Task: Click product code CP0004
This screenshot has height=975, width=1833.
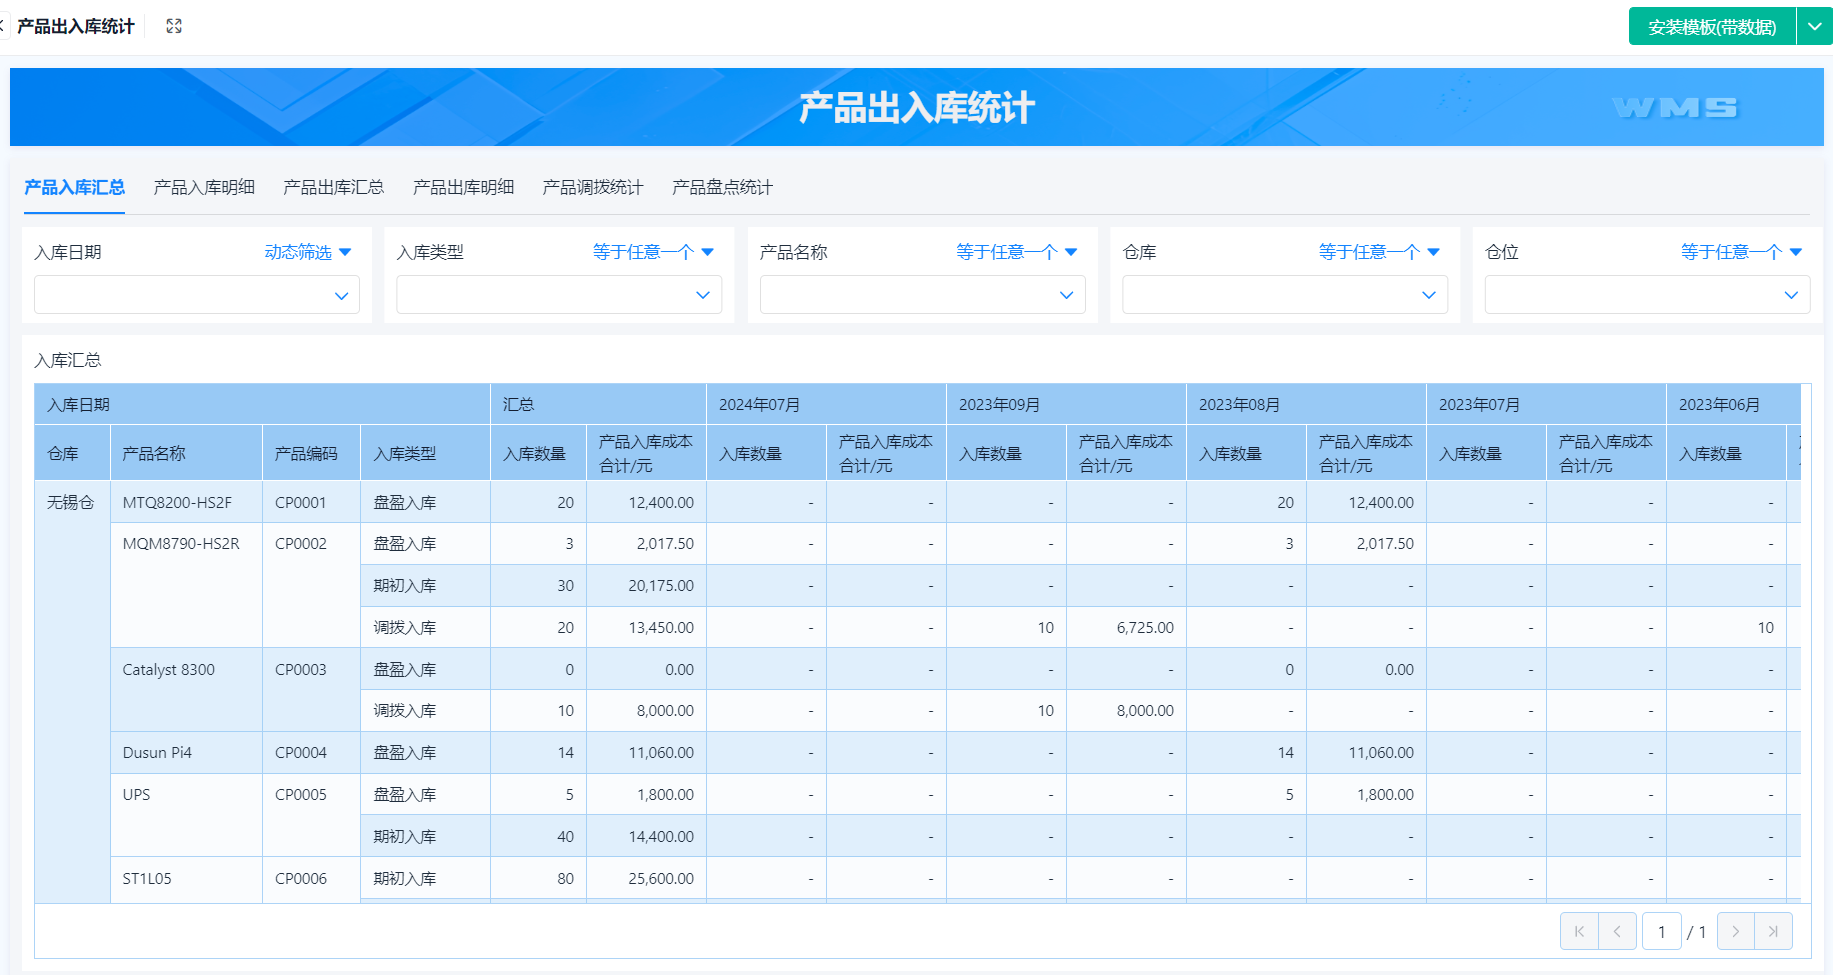Action: pyautogui.click(x=311, y=752)
